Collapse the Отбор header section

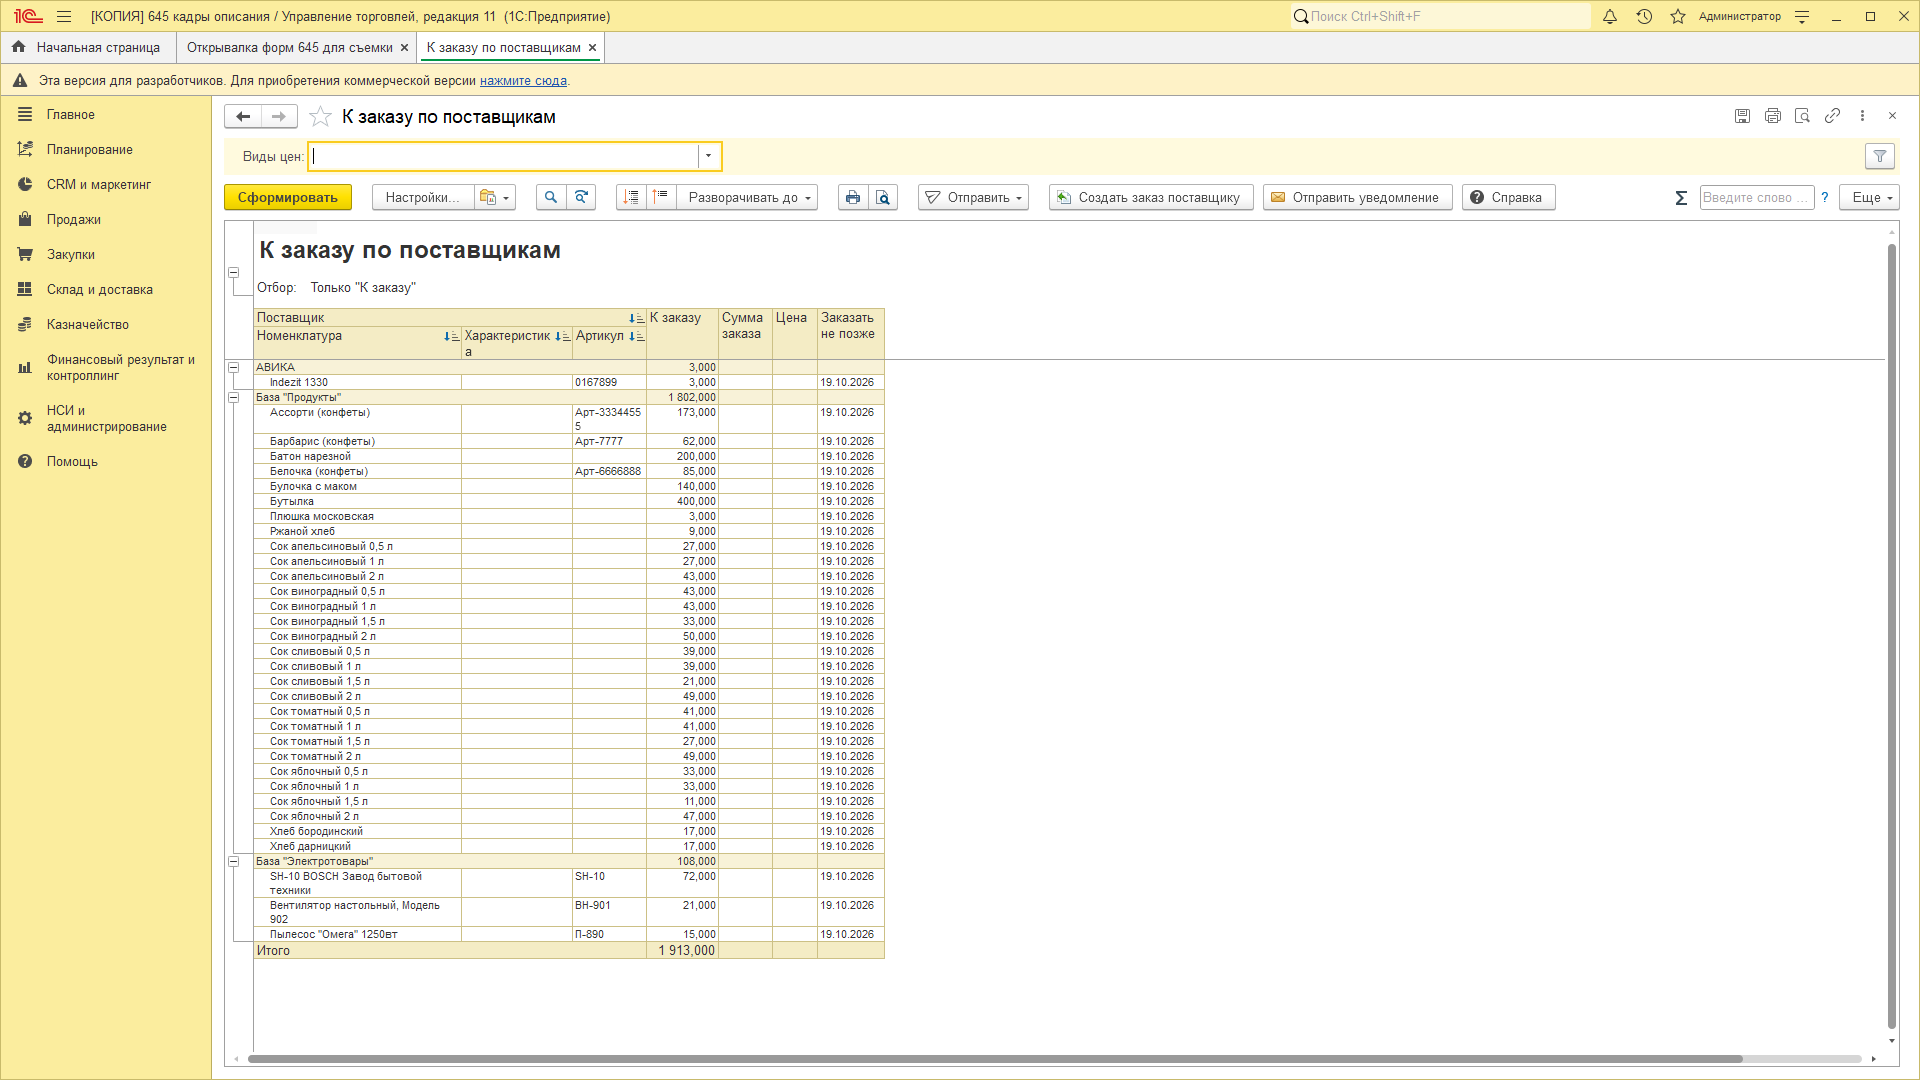(234, 272)
